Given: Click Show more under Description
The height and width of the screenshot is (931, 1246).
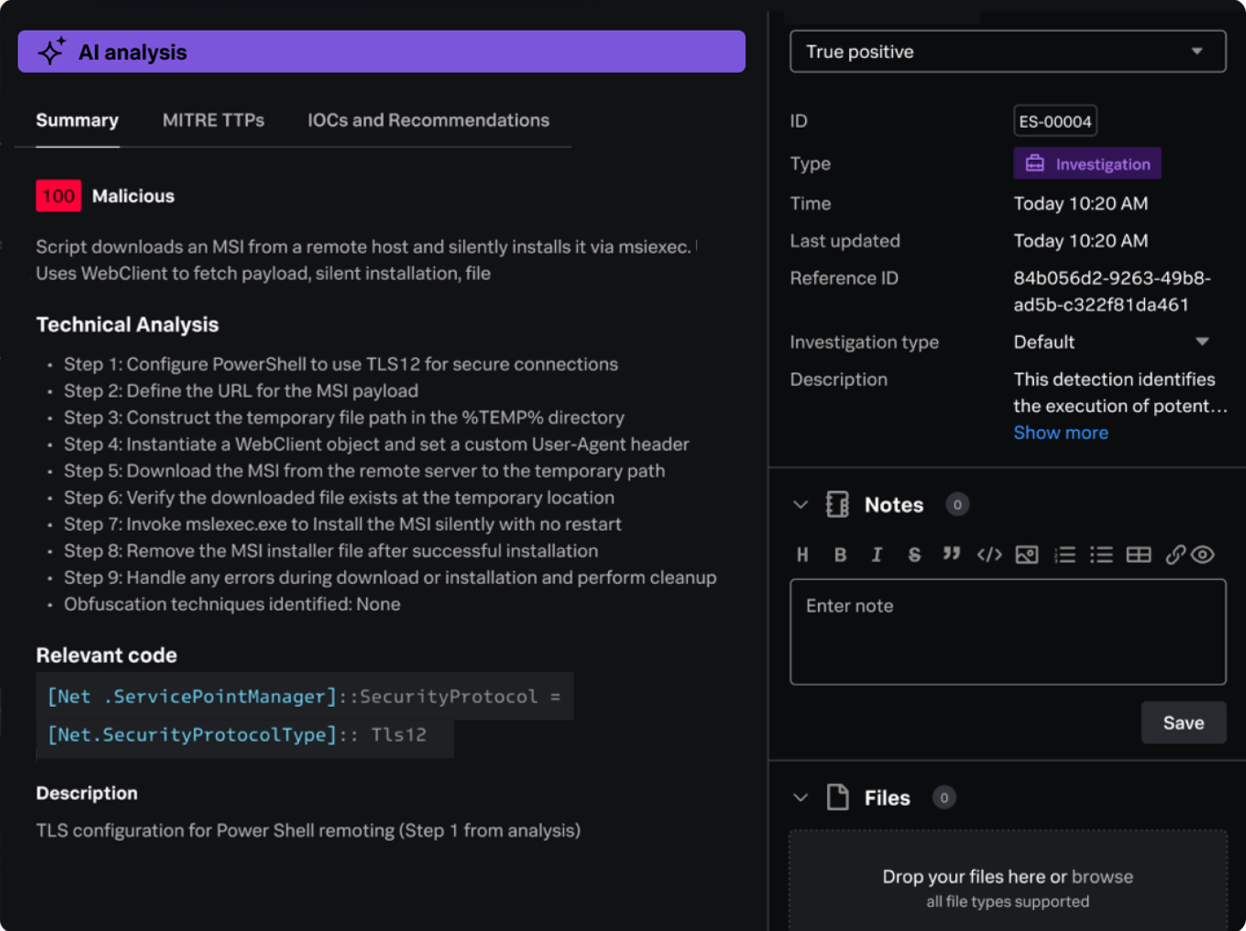Looking at the screenshot, I should click(x=1060, y=433).
